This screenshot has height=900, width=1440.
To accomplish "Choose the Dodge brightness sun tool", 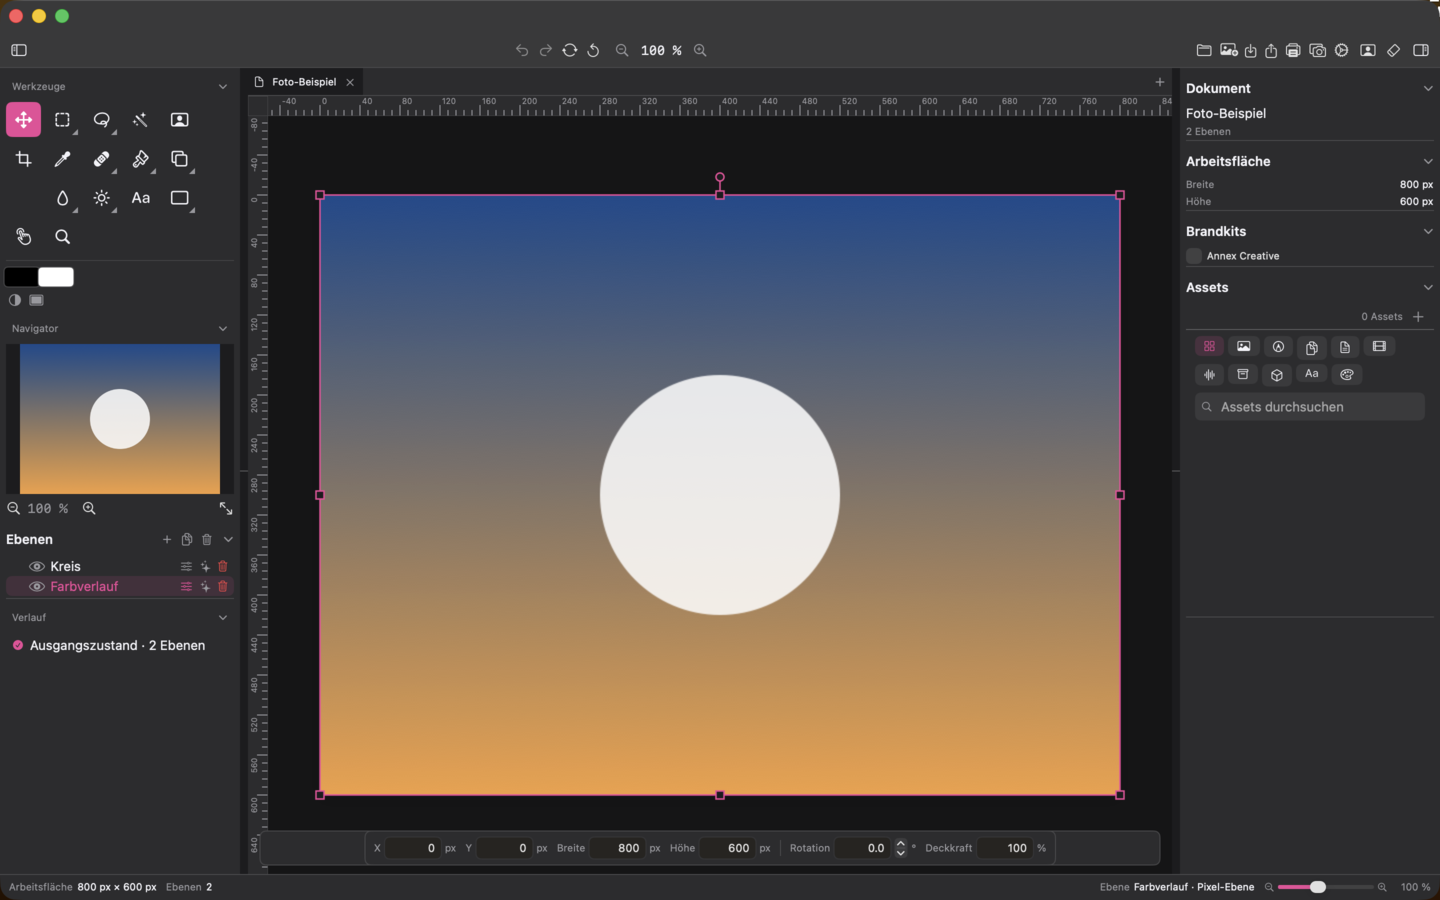I will coord(102,198).
